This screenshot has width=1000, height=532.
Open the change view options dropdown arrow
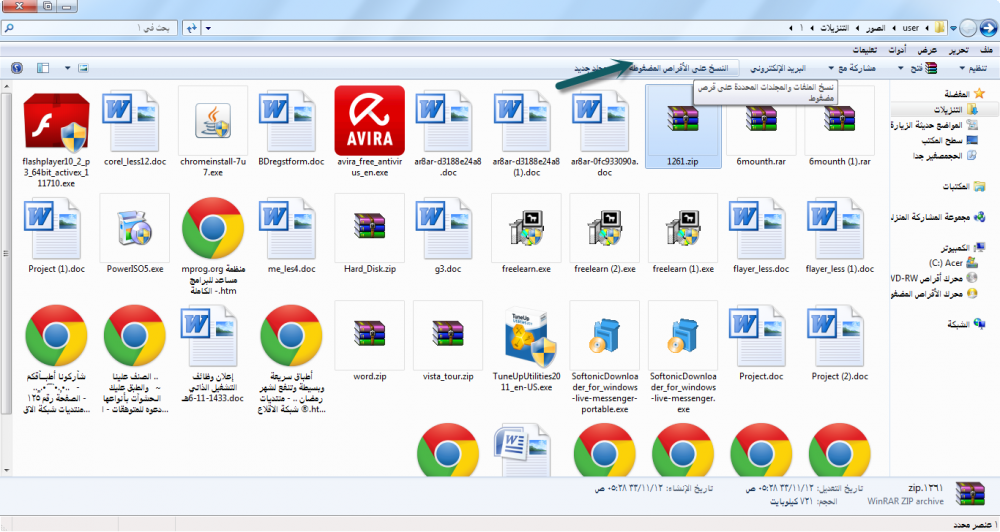point(67,68)
